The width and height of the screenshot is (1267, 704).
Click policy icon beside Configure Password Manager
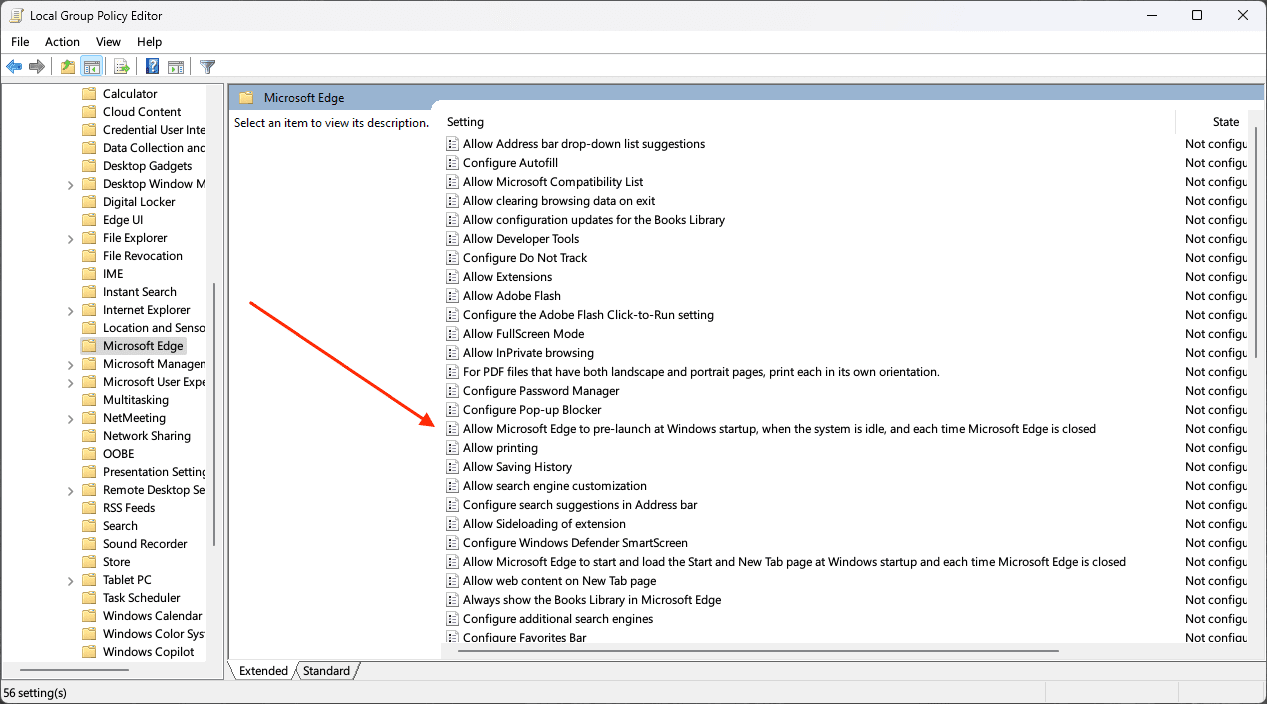tap(453, 391)
